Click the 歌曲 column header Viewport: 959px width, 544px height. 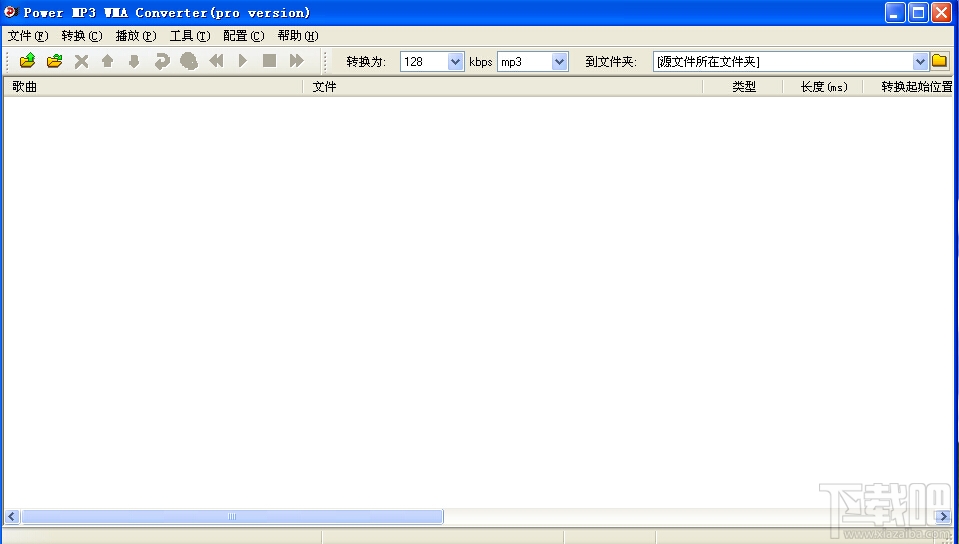tap(153, 87)
